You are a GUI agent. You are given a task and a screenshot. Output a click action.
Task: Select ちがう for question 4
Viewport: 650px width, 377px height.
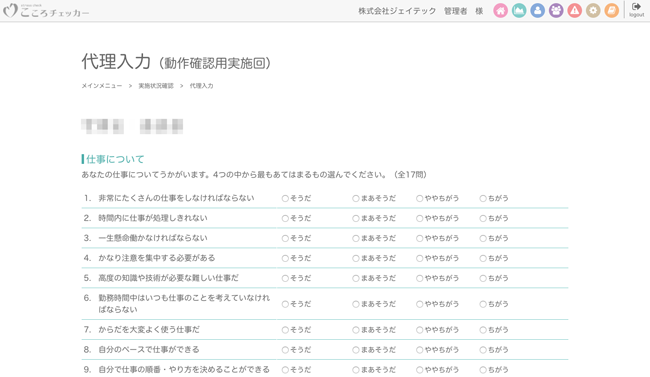pyautogui.click(x=483, y=258)
